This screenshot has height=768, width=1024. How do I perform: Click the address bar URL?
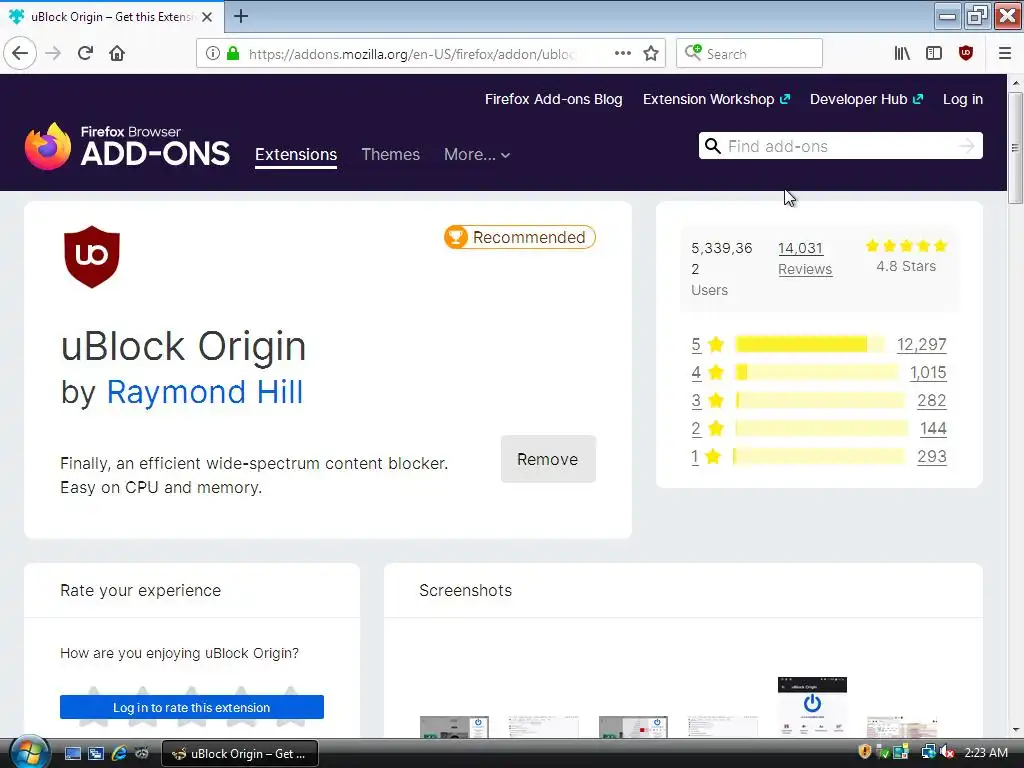click(x=411, y=54)
